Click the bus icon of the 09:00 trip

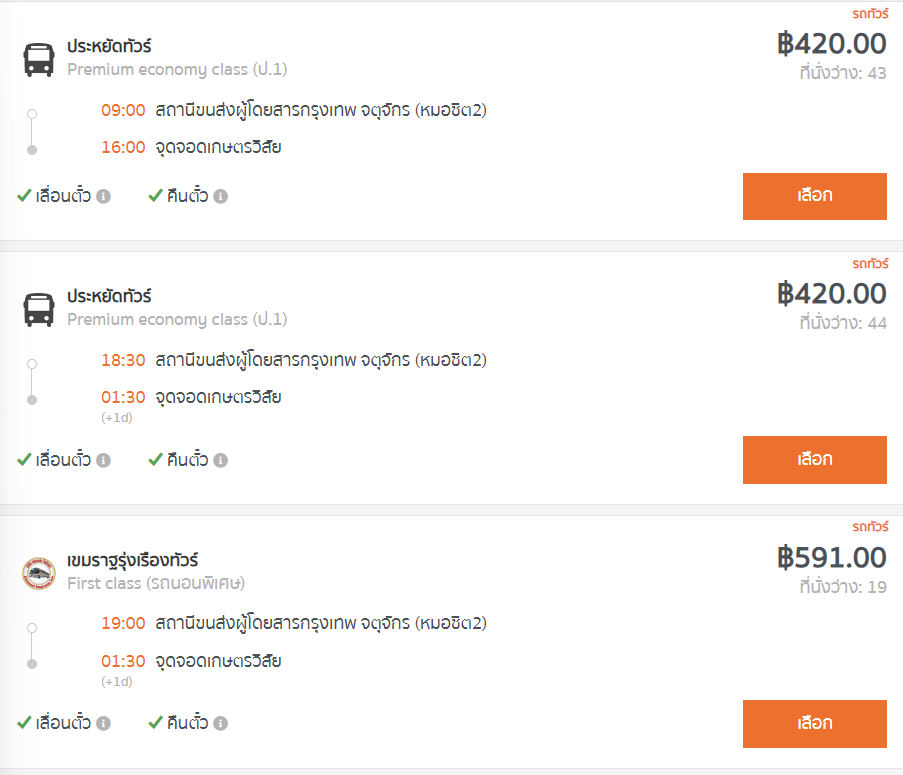[39, 59]
